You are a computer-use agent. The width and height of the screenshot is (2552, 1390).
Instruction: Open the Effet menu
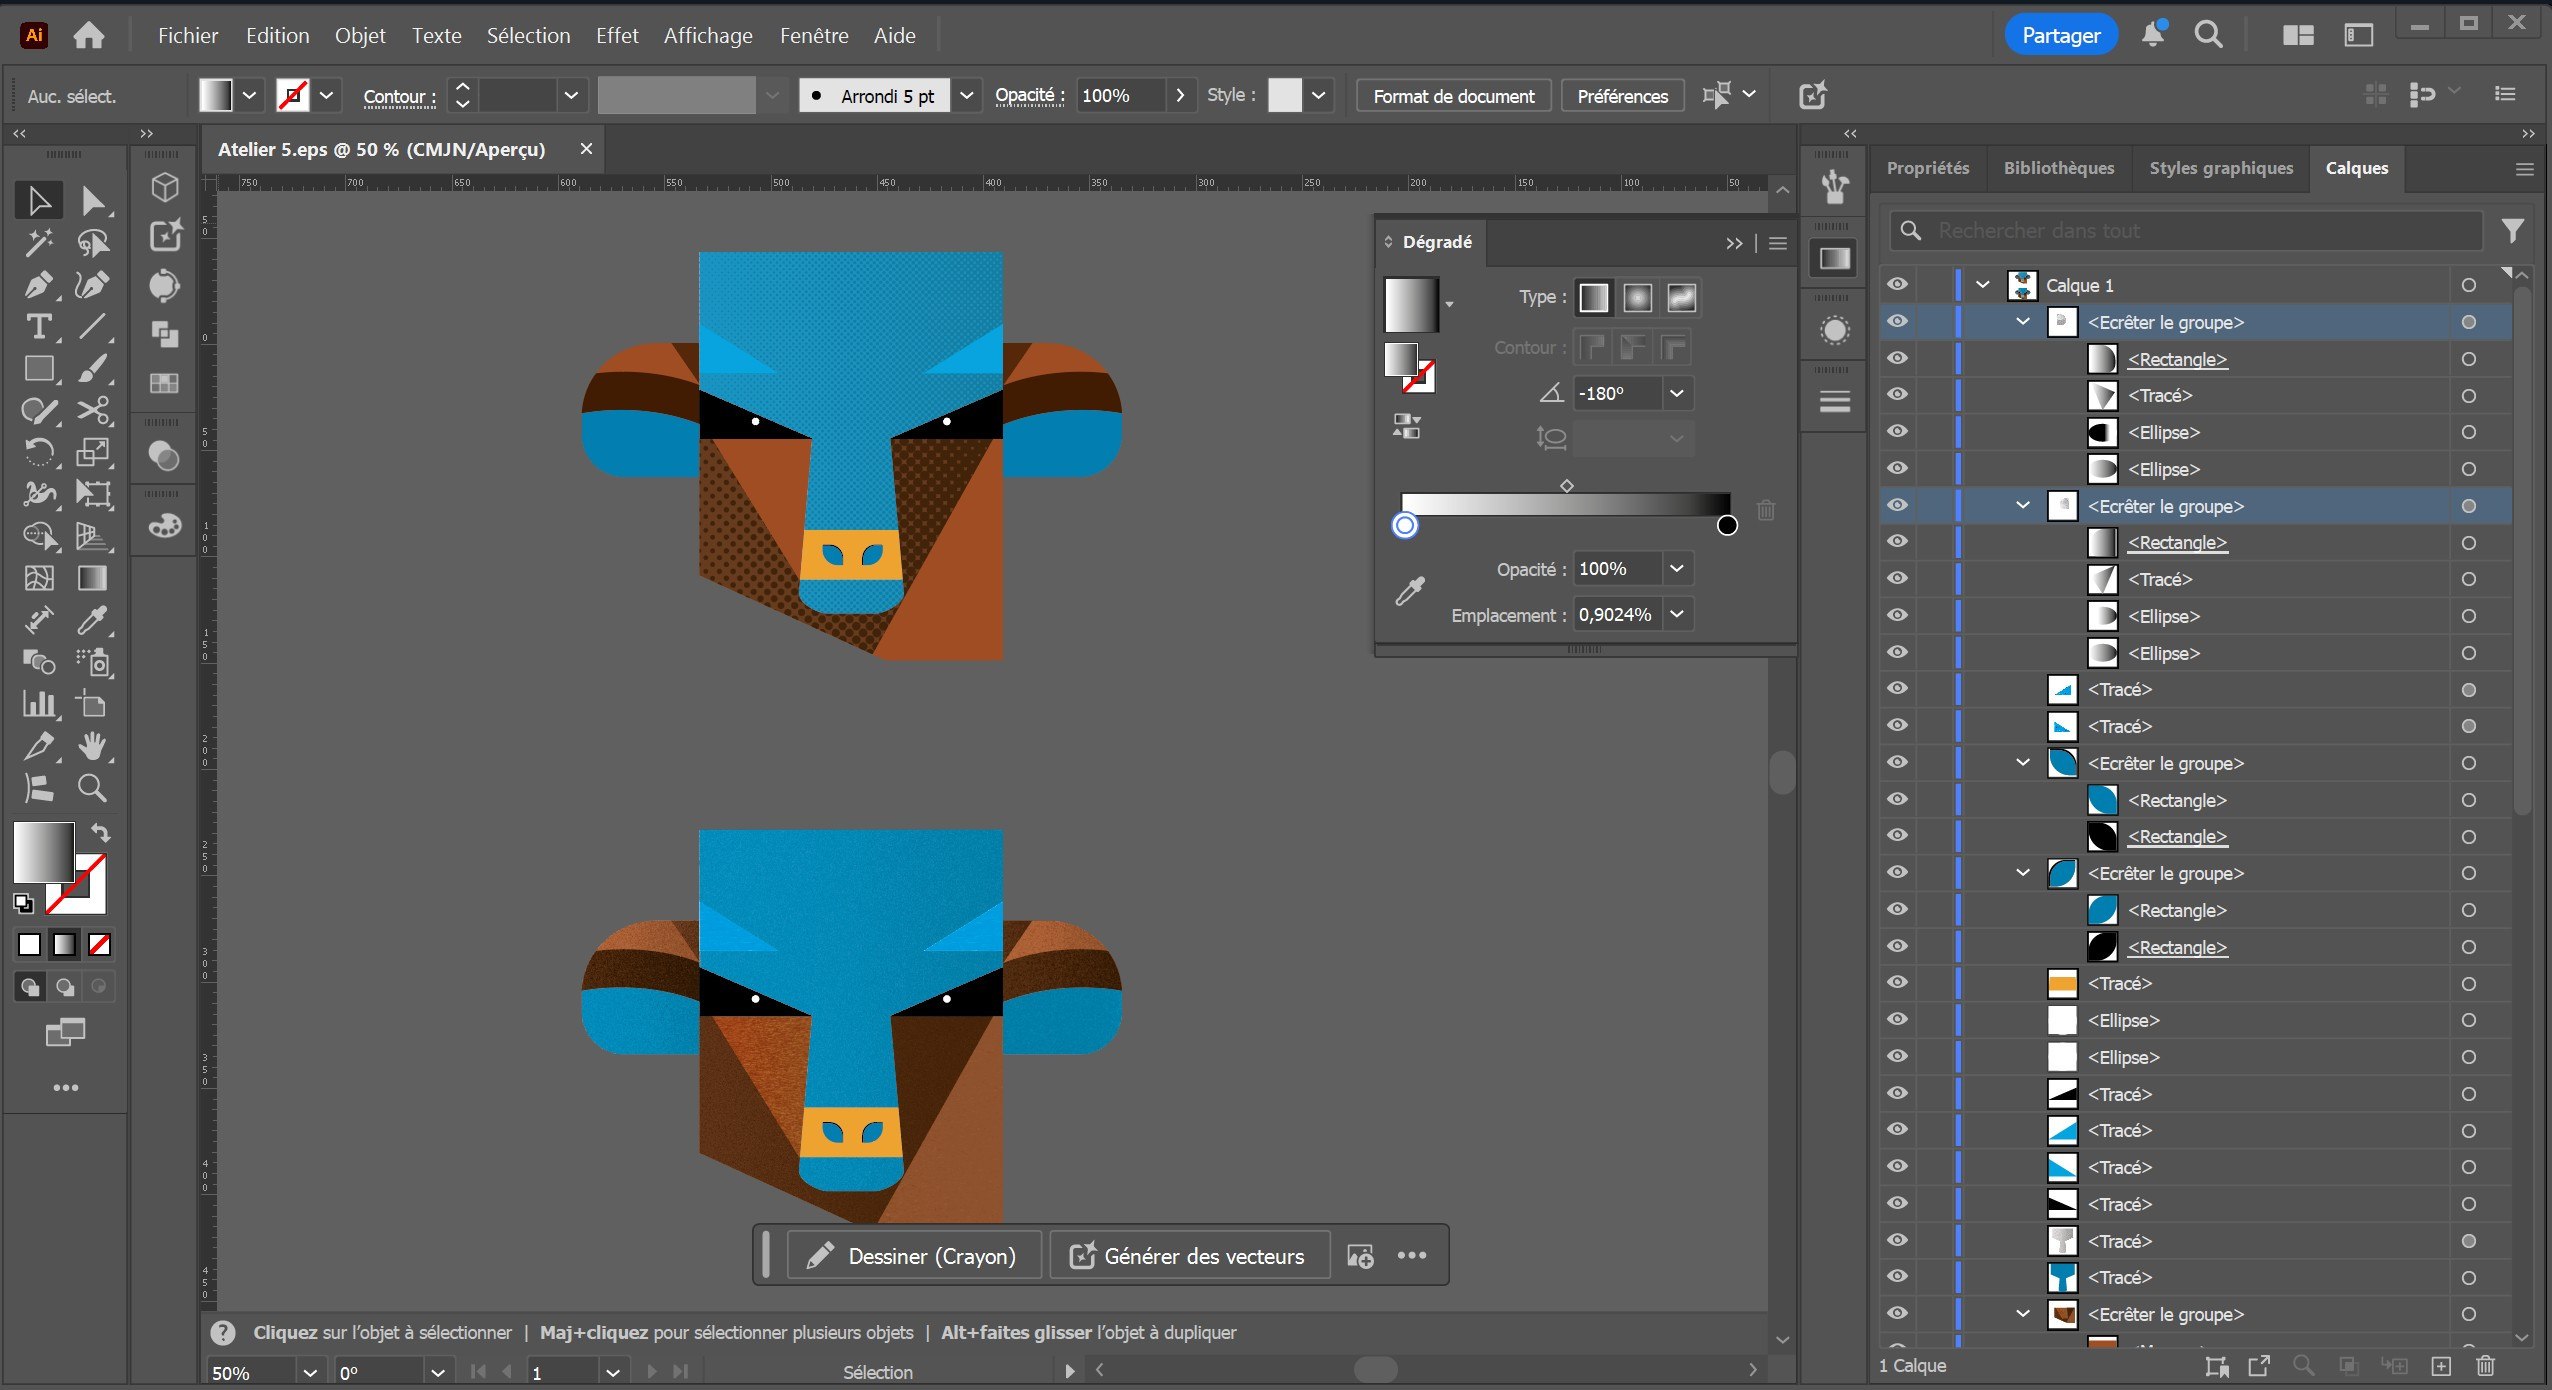coord(616,36)
